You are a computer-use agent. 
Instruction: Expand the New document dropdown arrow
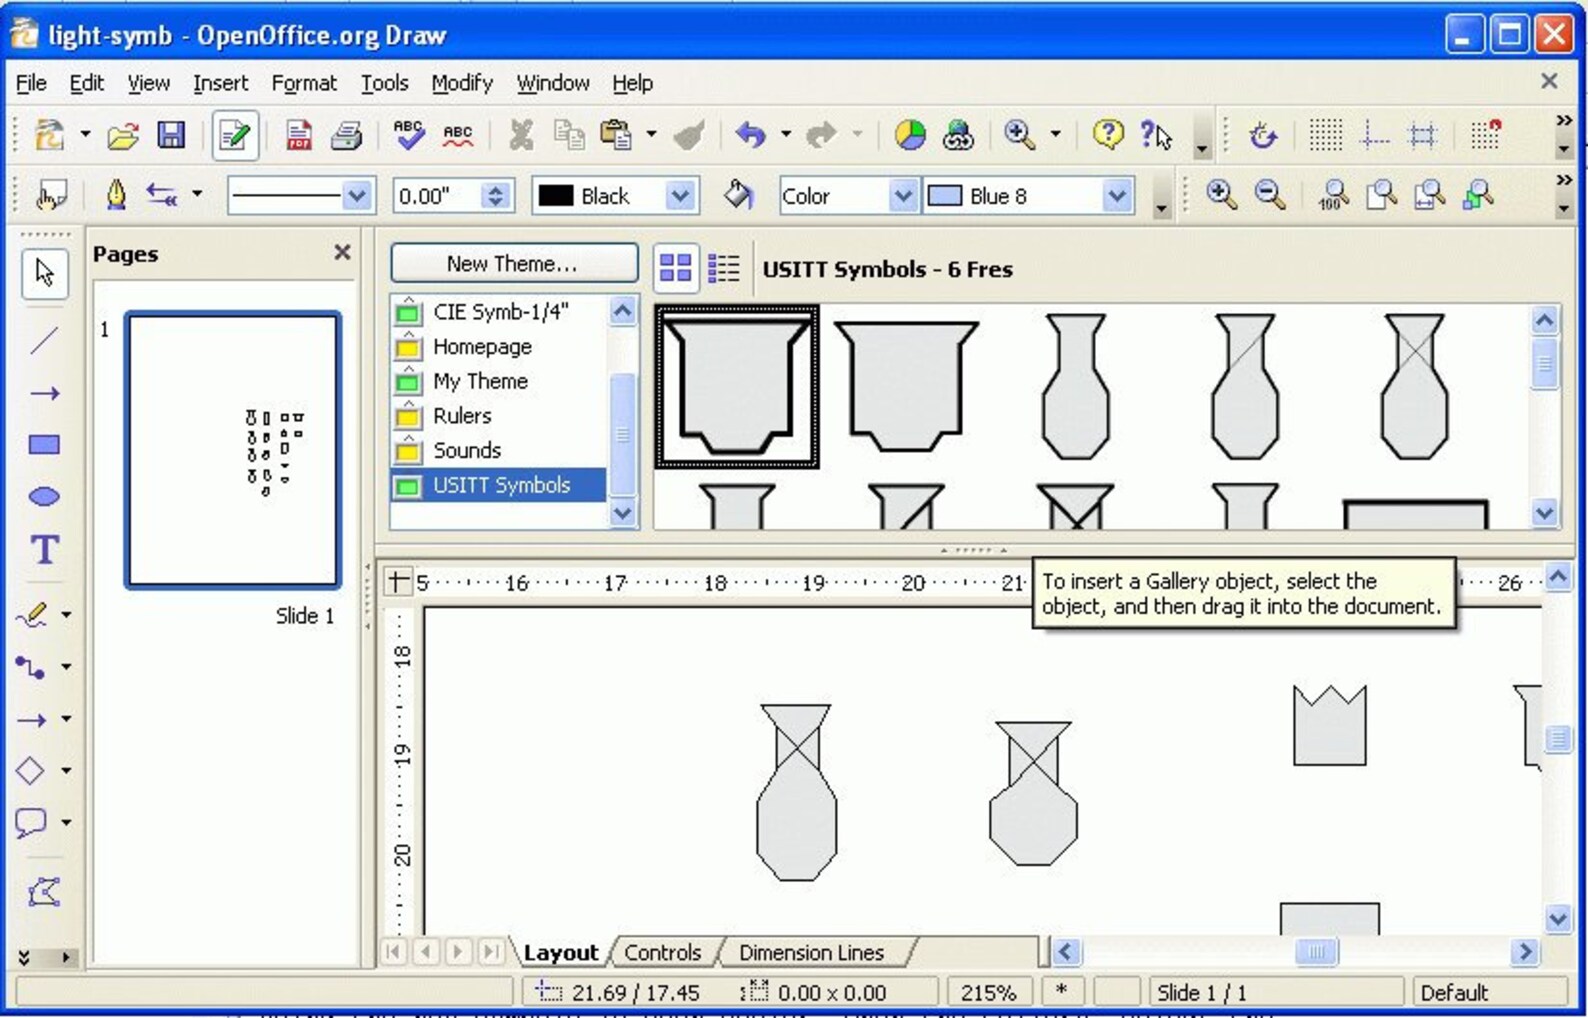click(x=85, y=134)
